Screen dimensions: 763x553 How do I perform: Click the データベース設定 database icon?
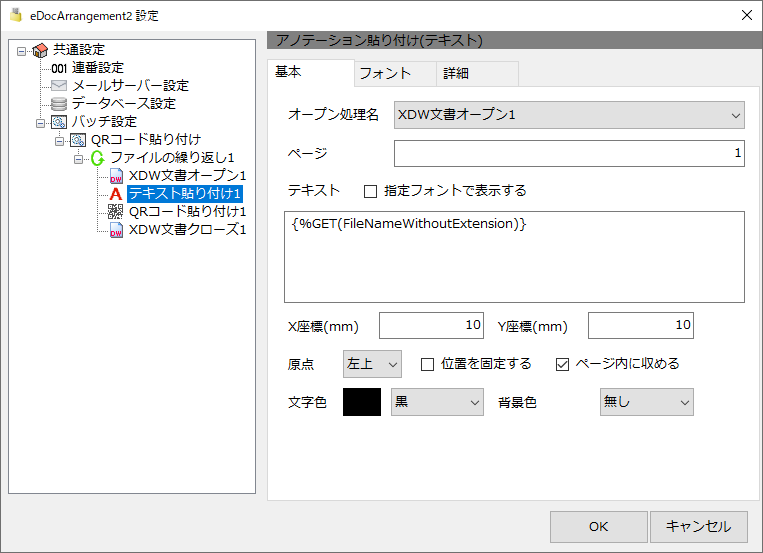click(x=59, y=104)
